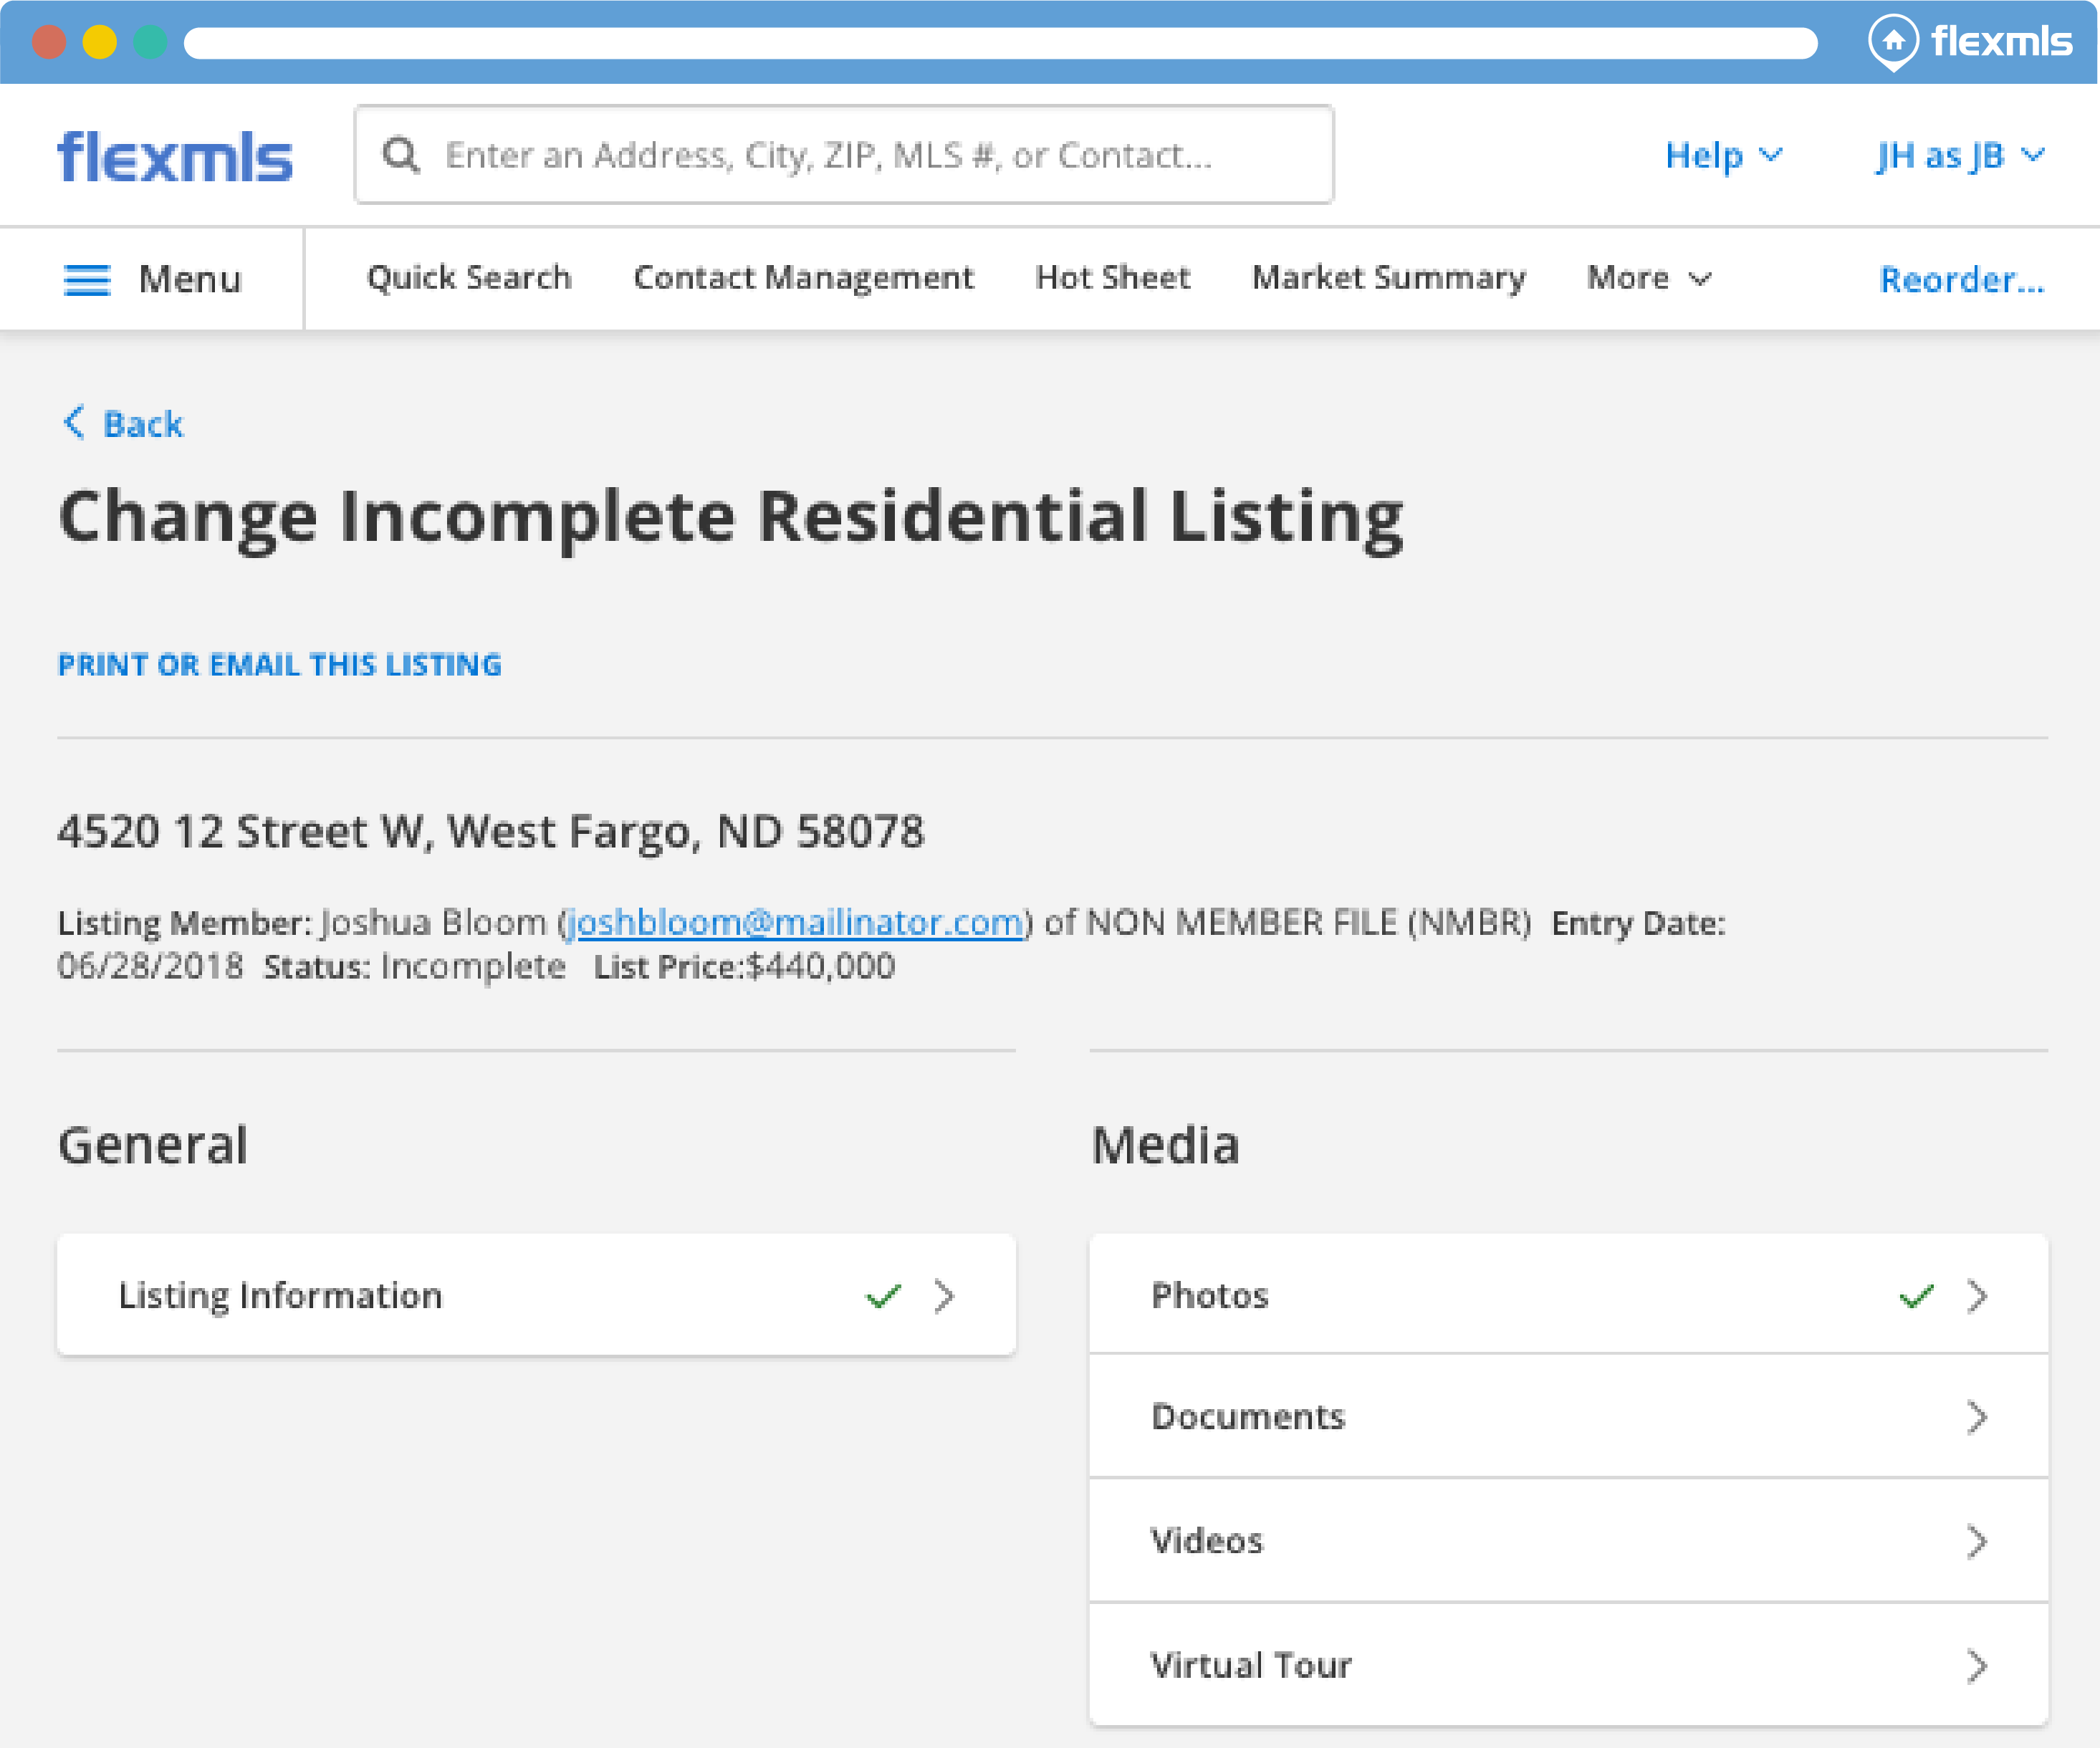Click Print or Email This Listing
This screenshot has width=2100, height=1748.
click(x=280, y=665)
